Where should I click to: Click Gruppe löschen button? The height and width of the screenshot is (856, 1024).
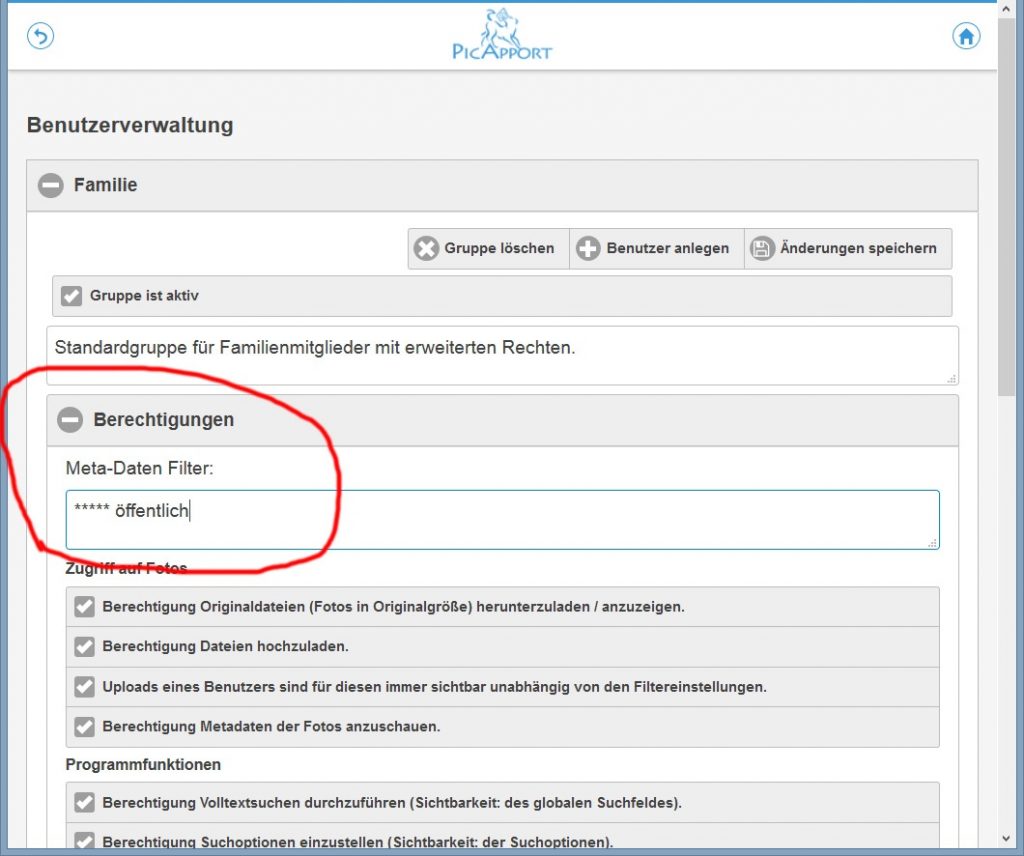coord(487,248)
